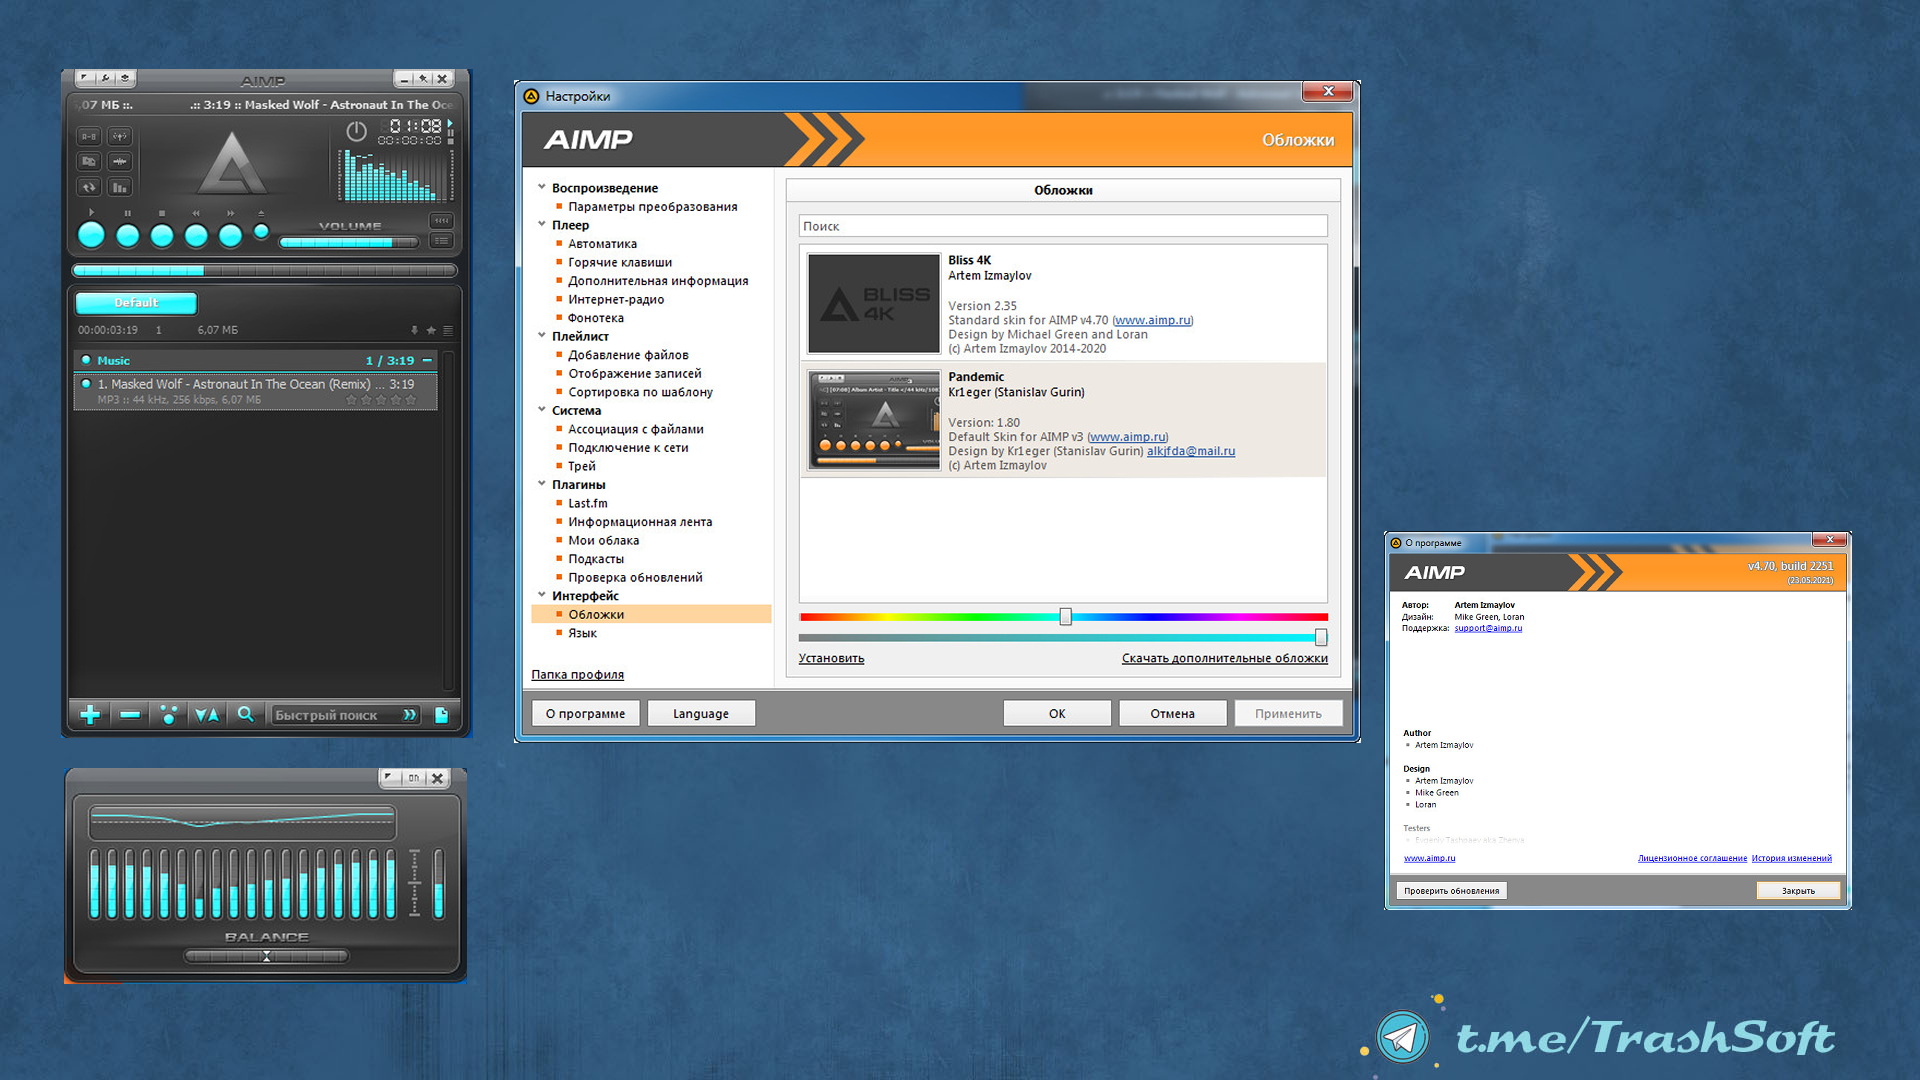Toggle repeat mode in the AIMP player
Image resolution: width=1920 pixels, height=1080 pixels.
(x=89, y=187)
